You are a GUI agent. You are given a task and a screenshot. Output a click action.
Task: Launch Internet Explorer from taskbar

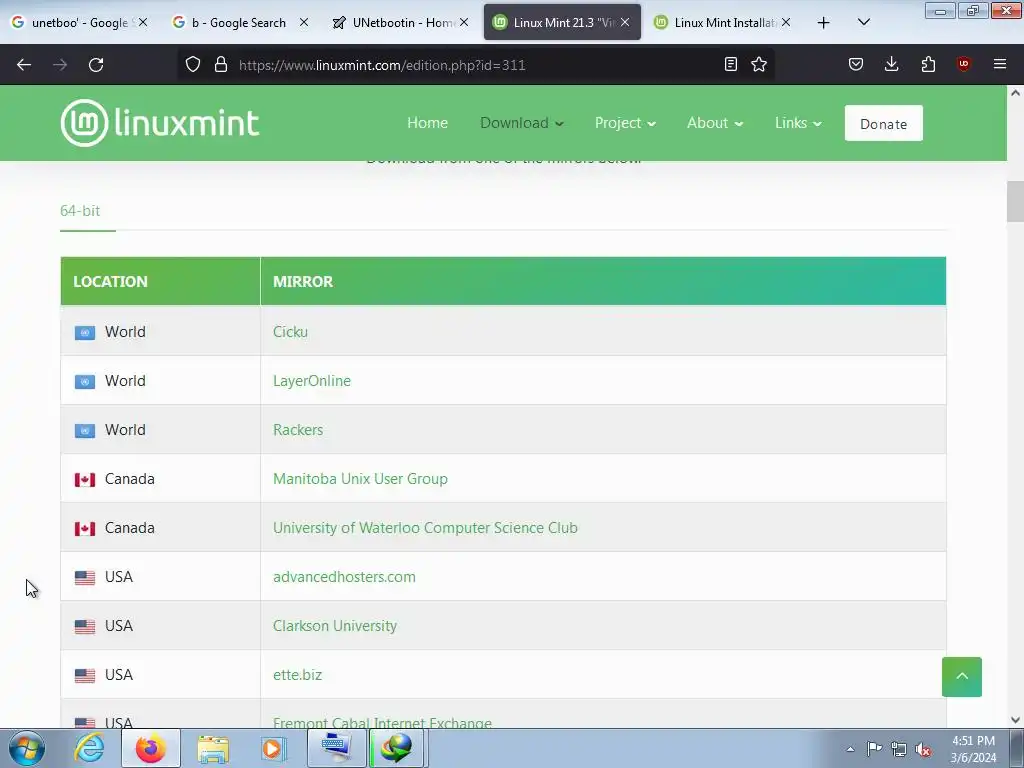coord(89,748)
